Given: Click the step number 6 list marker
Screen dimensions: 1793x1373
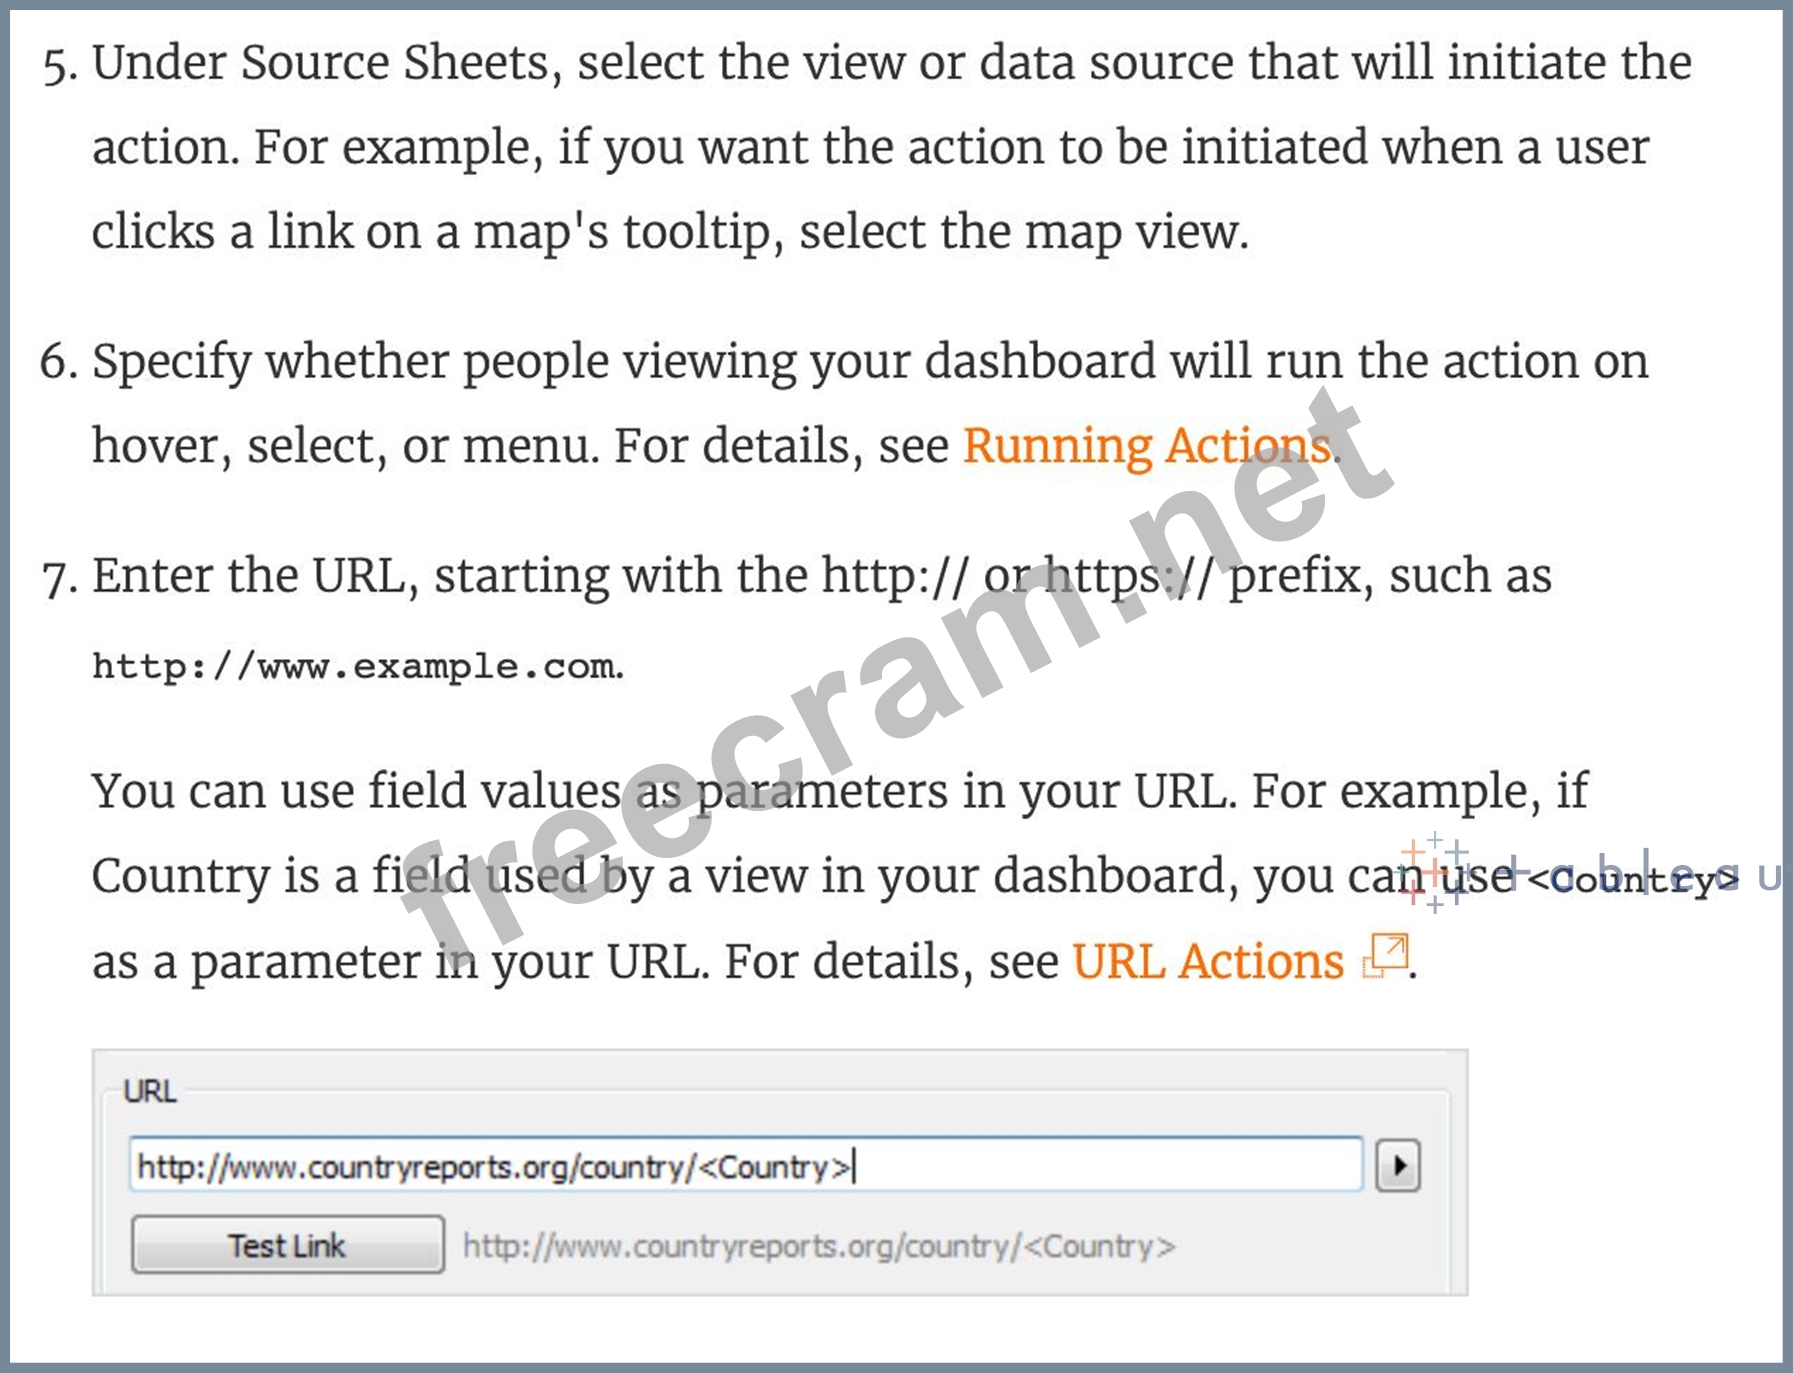Looking at the screenshot, I should pyautogui.click(x=58, y=363).
